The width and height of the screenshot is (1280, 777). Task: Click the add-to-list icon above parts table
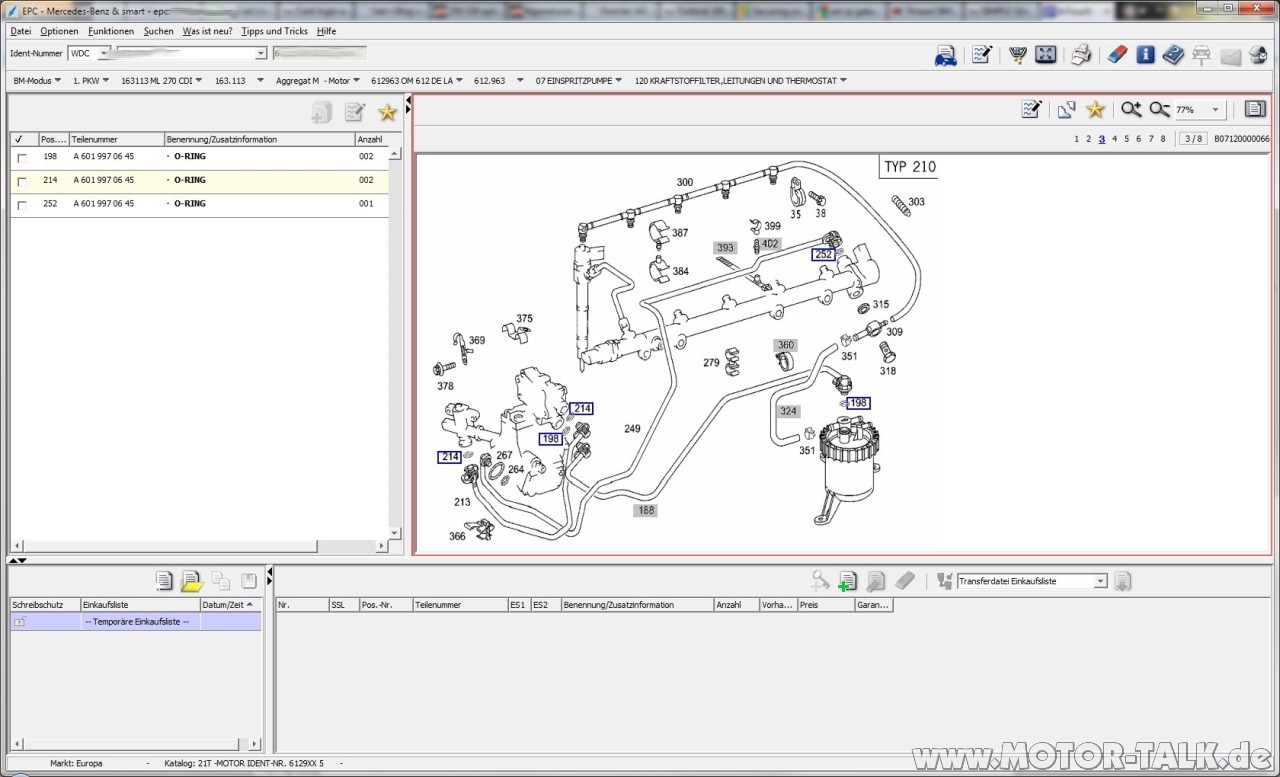coord(322,113)
